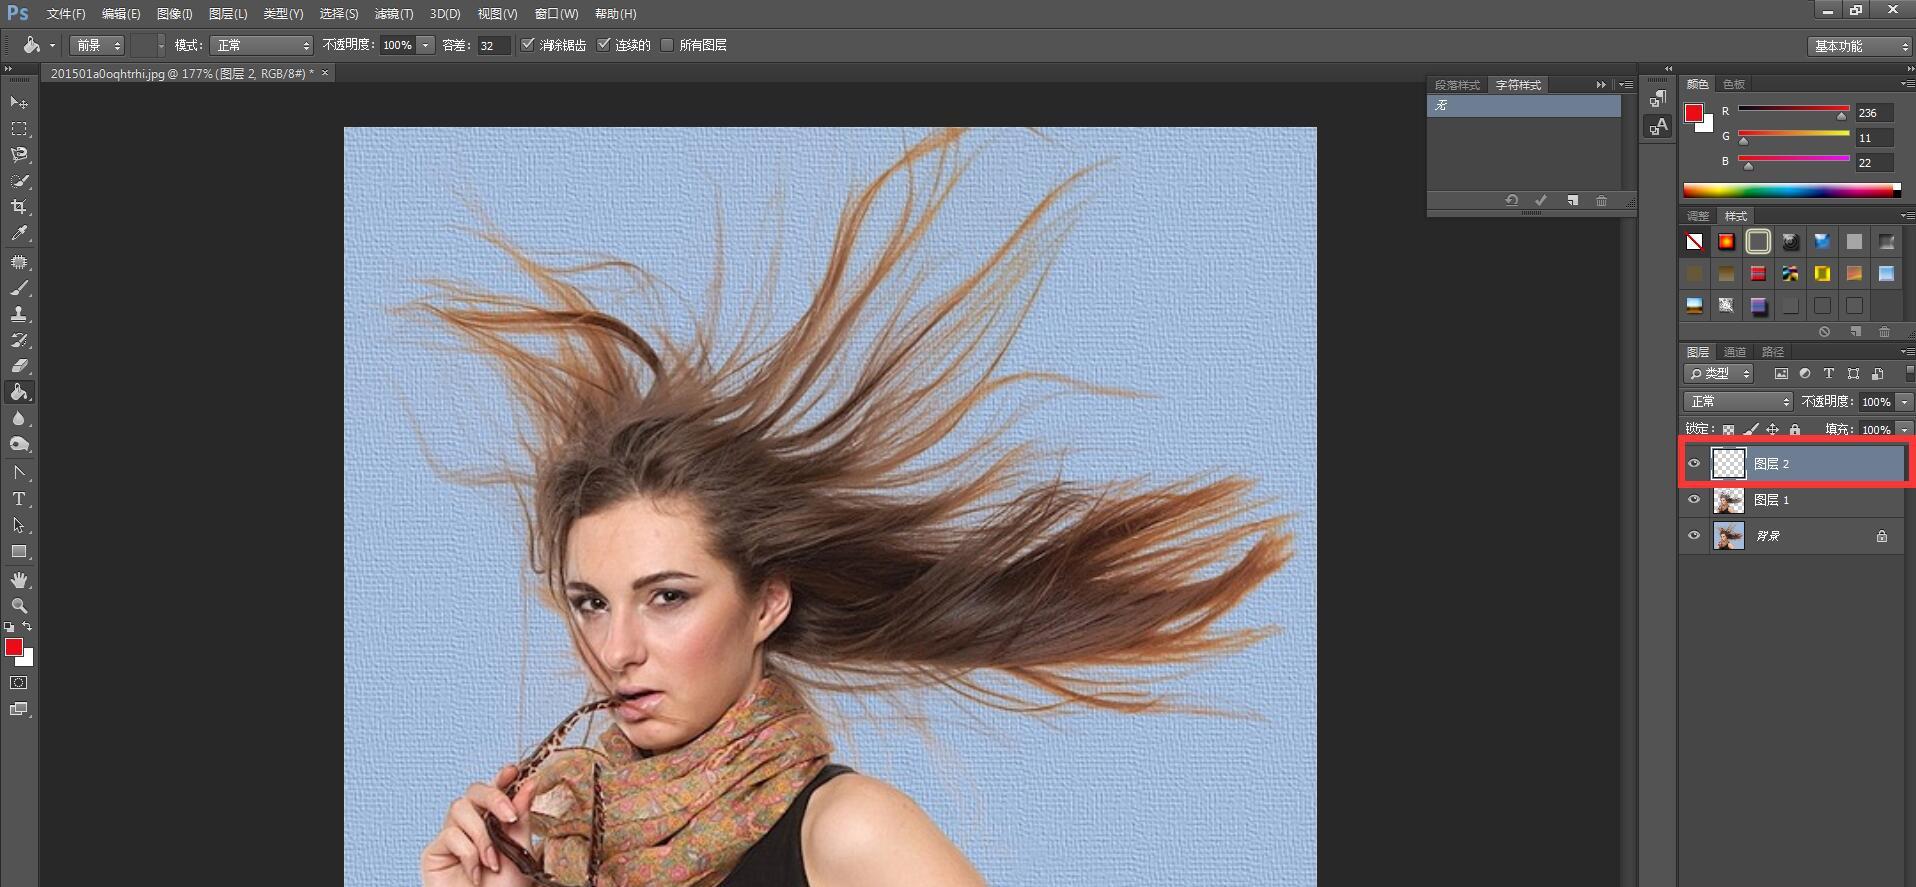Select the Path Selection tool
Screen dimensions: 1916x887
[x=19, y=525]
